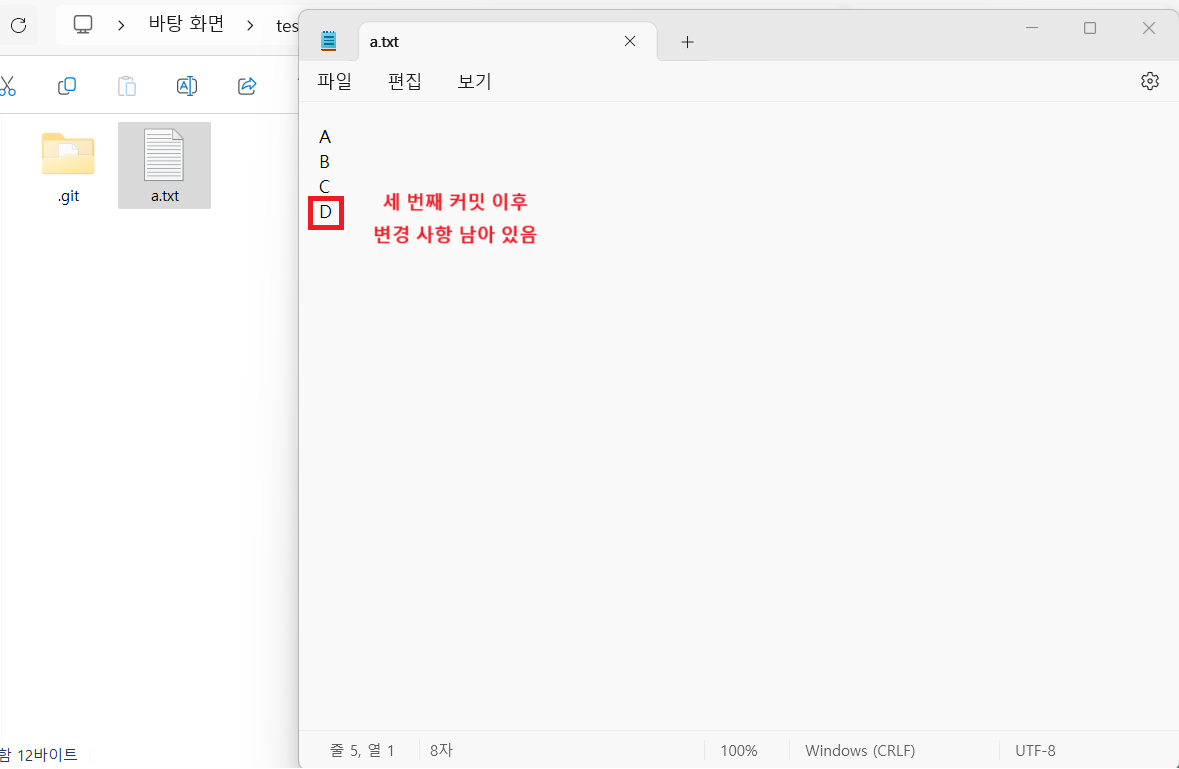Select the .git folder in File Explorer

click(x=66, y=165)
